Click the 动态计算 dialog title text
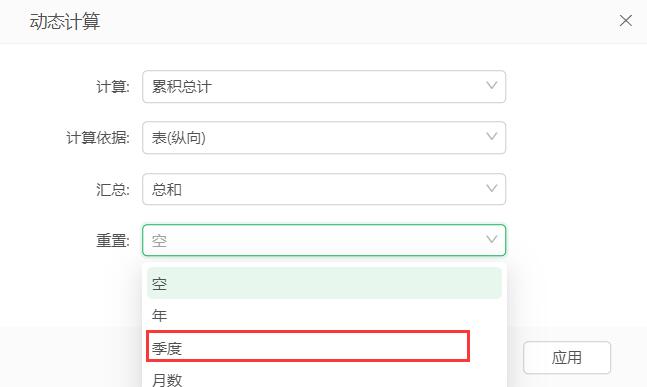Screen dimensions: 647x387 [x=65, y=21]
